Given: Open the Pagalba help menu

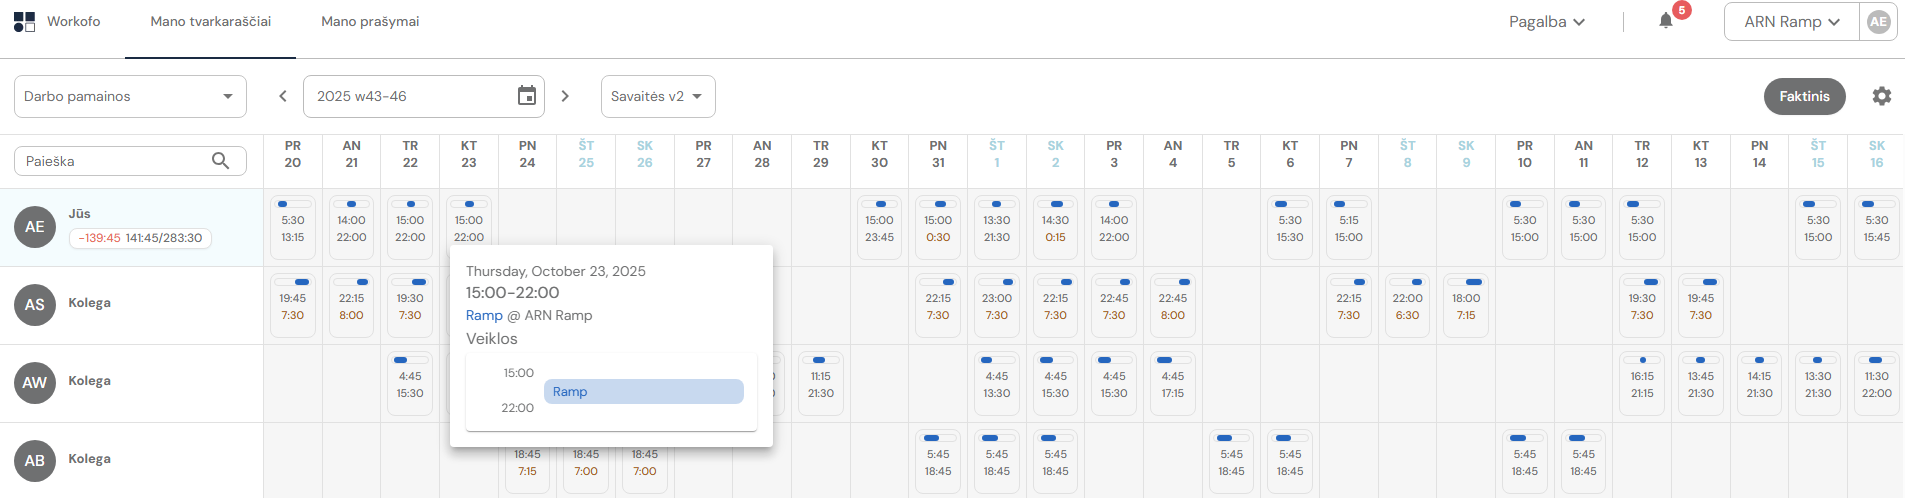Looking at the screenshot, I should pos(1546,22).
